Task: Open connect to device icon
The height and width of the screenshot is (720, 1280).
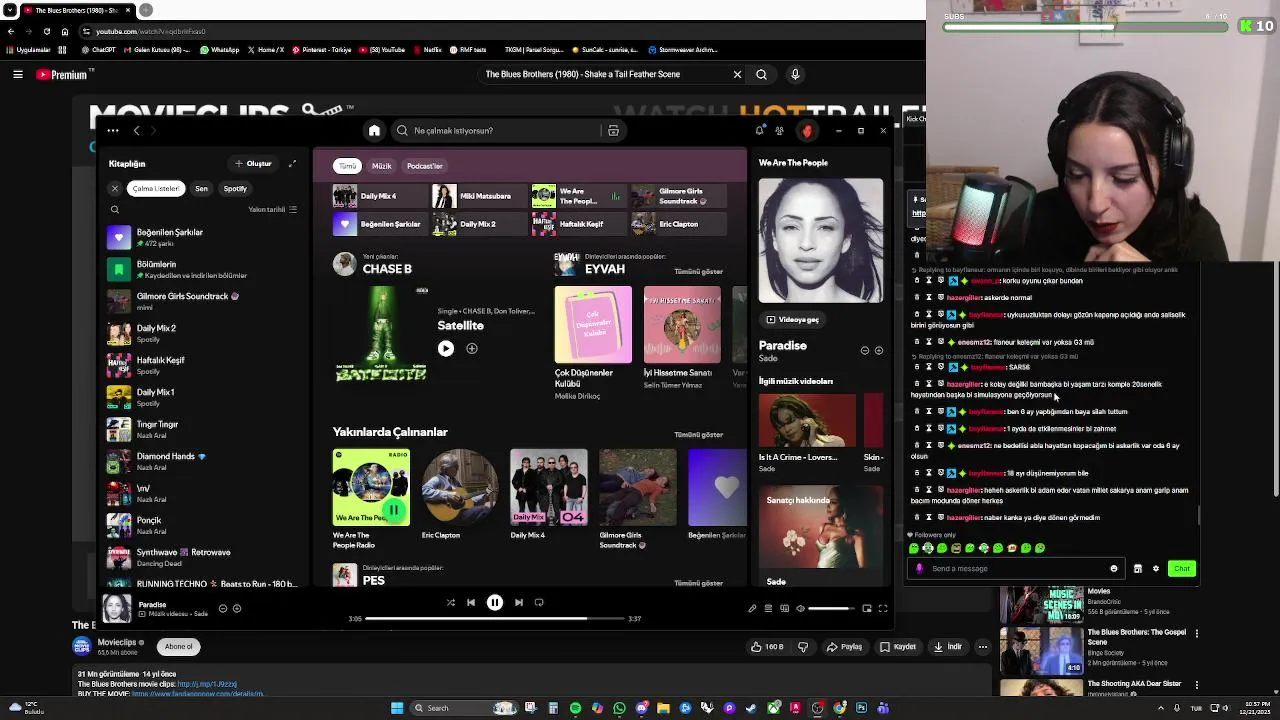Action: (784, 608)
